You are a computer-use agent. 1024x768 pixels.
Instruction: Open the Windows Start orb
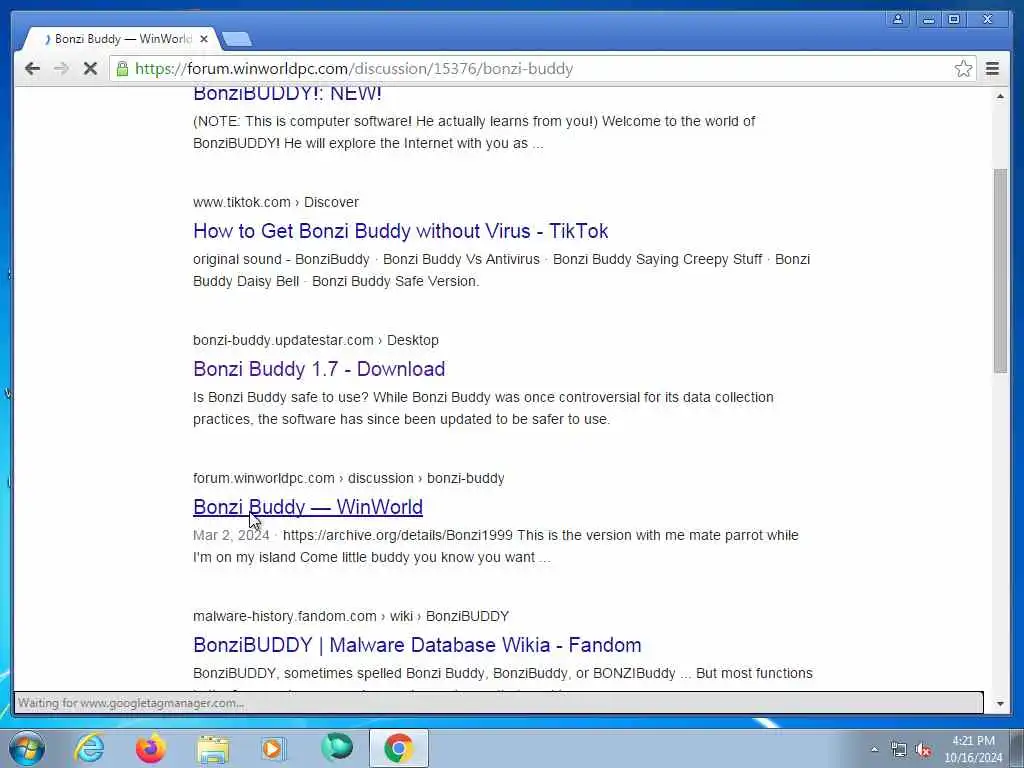[27, 748]
